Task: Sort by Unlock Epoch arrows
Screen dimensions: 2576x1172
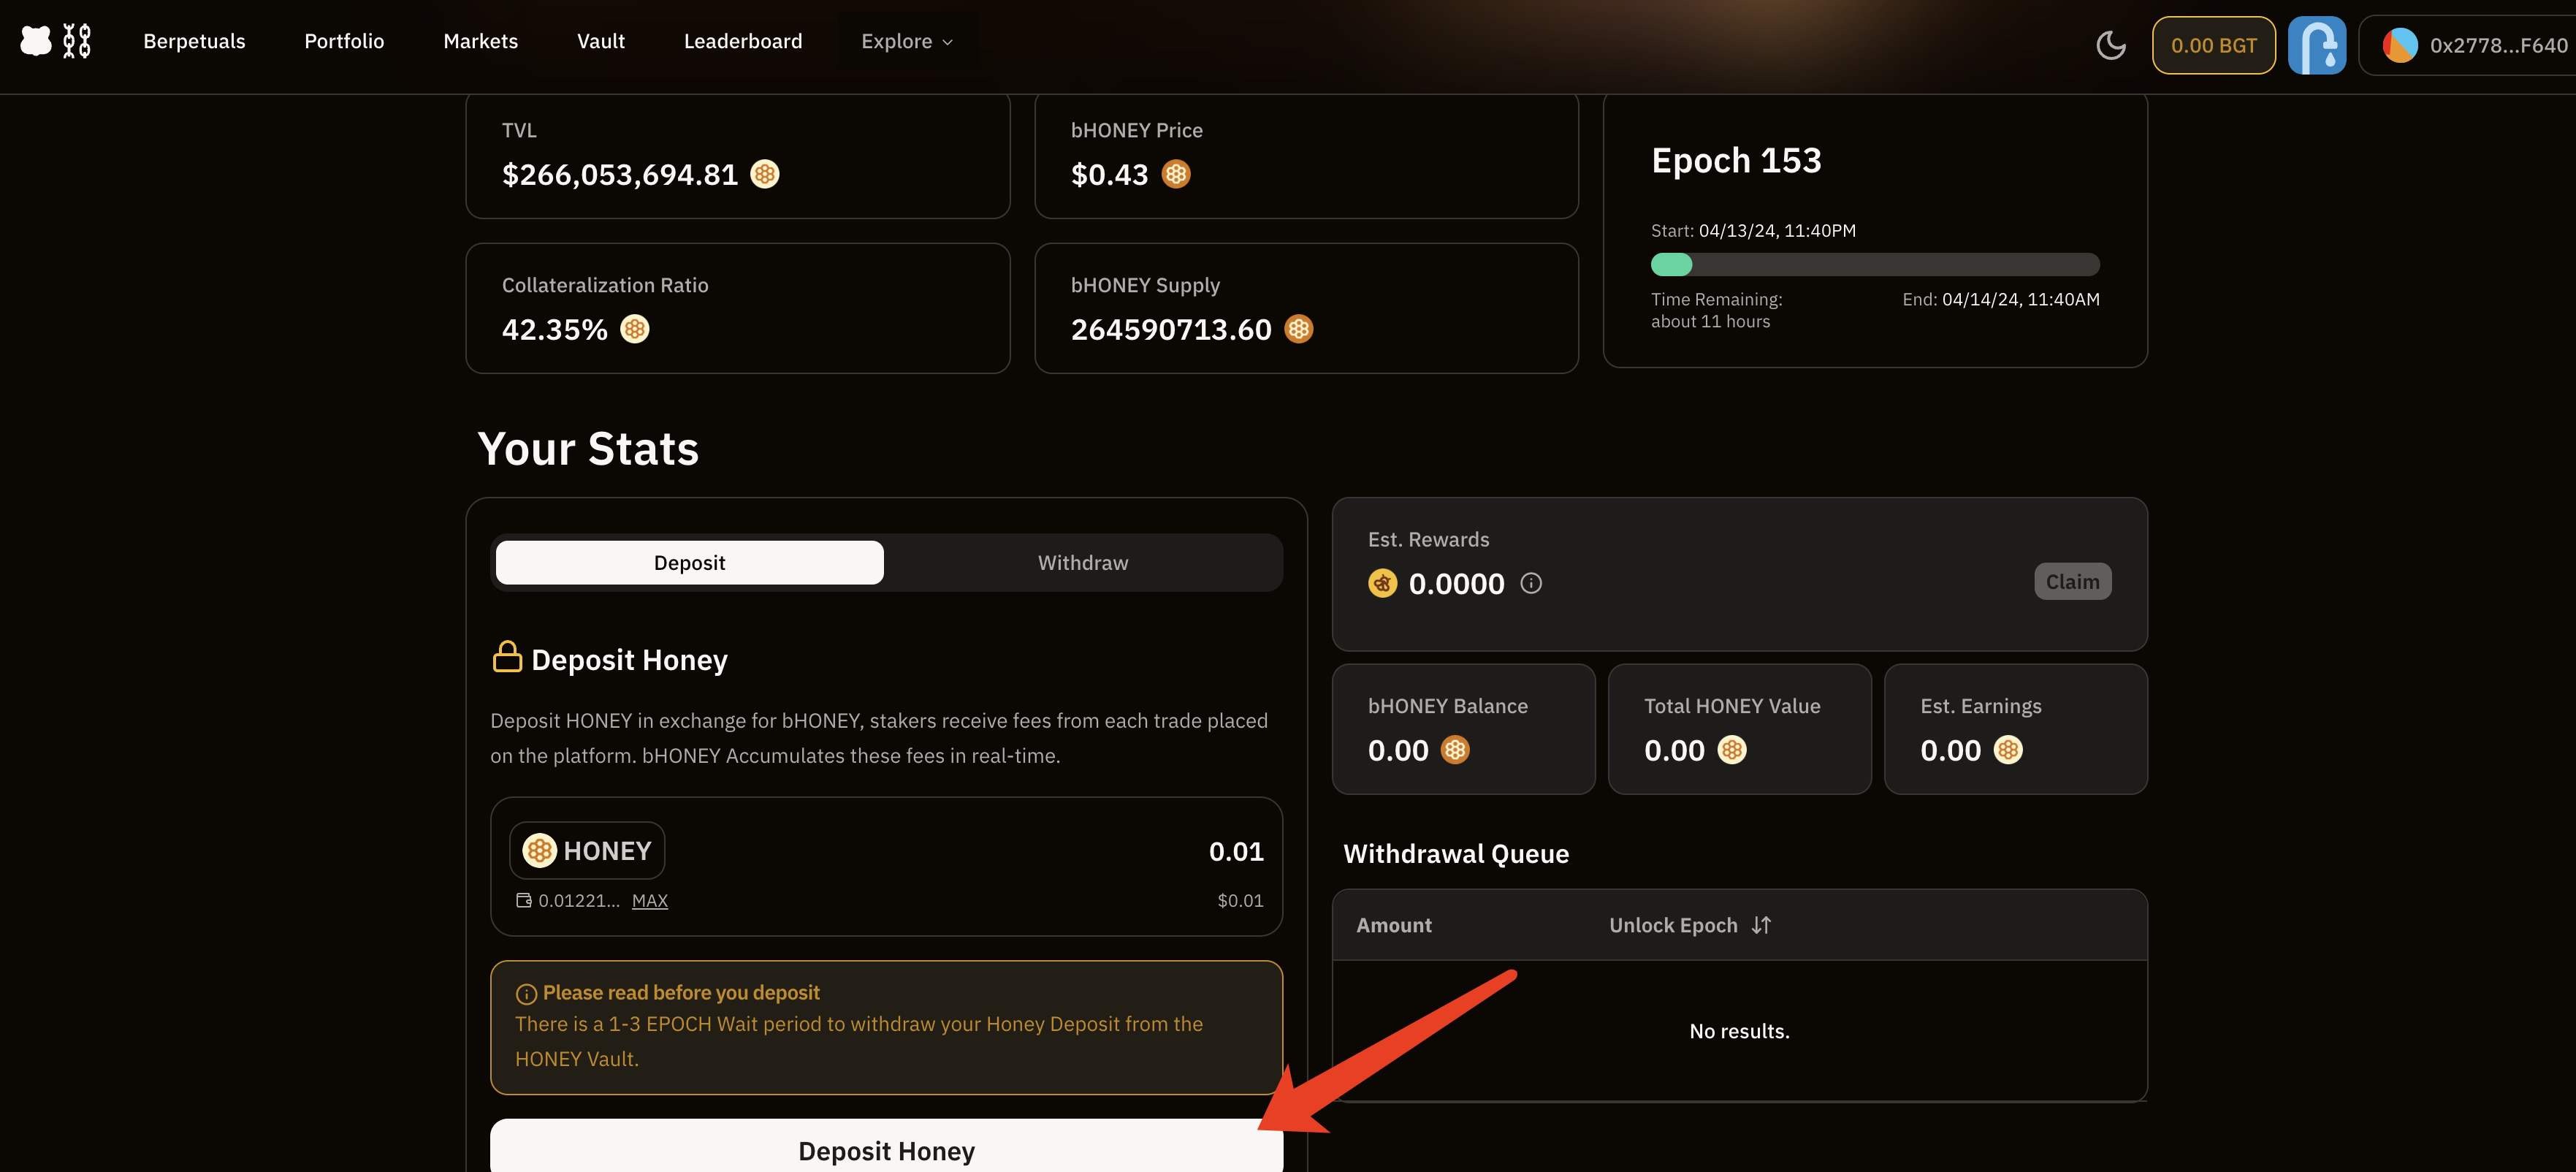Action: (x=1761, y=925)
